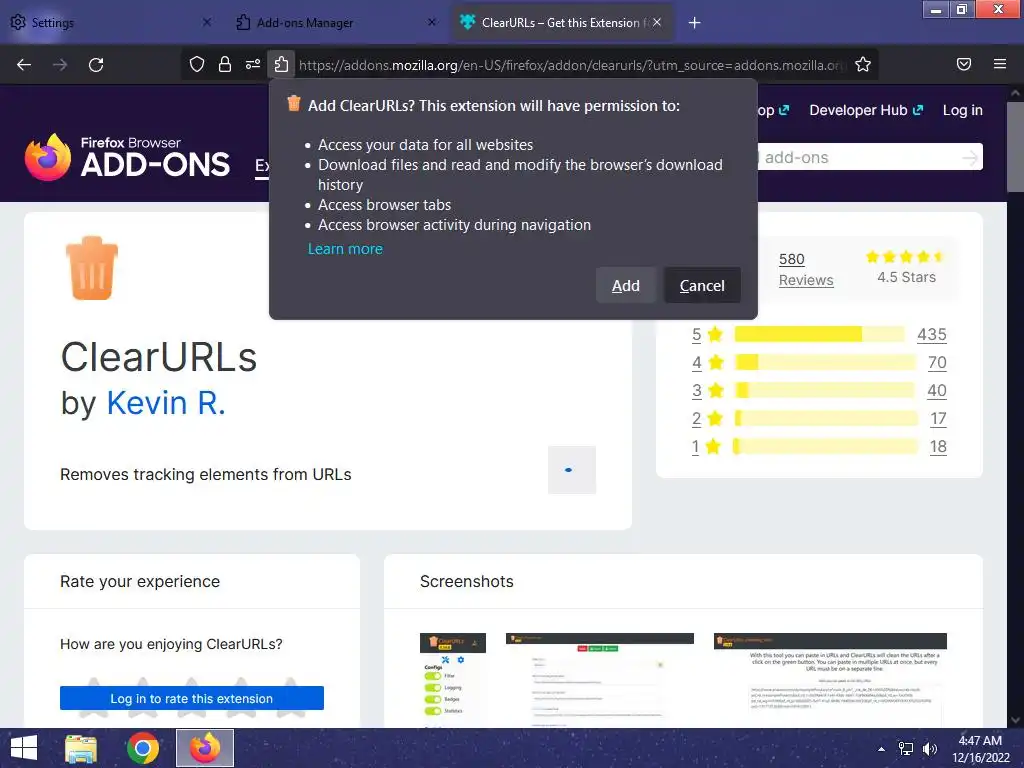Image resolution: width=1024 pixels, height=768 pixels.
Task: Open the Firefox application menu
Action: click(x=999, y=64)
